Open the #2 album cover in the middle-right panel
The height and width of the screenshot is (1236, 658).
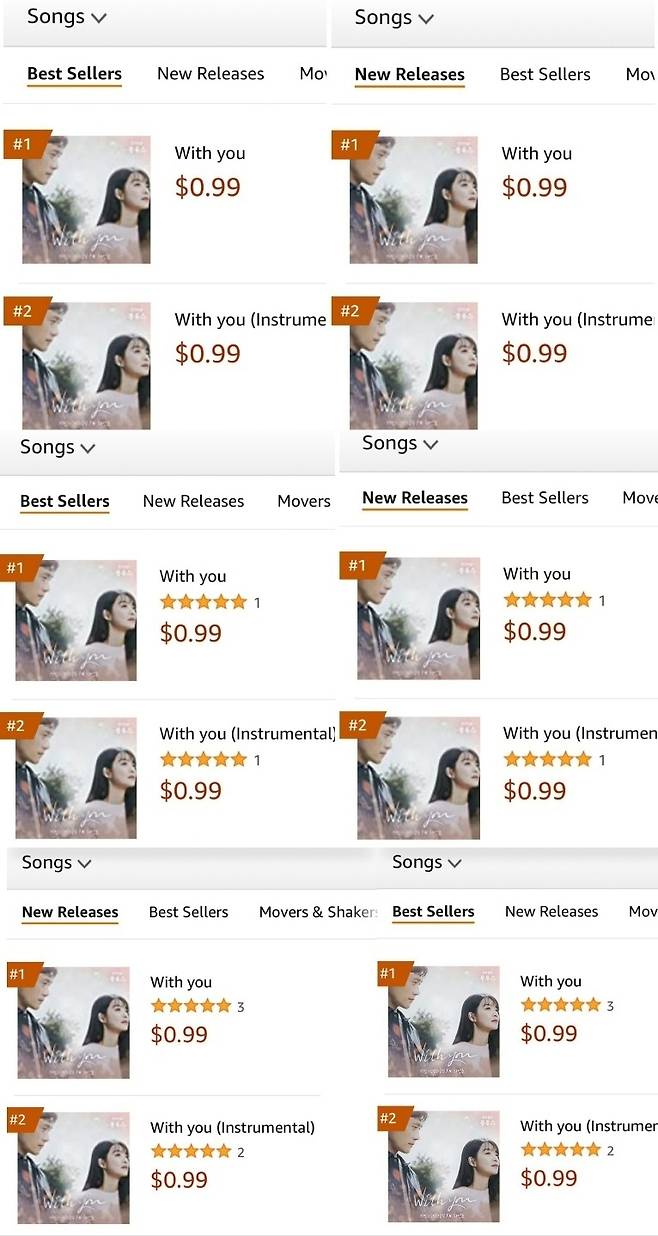click(x=418, y=777)
